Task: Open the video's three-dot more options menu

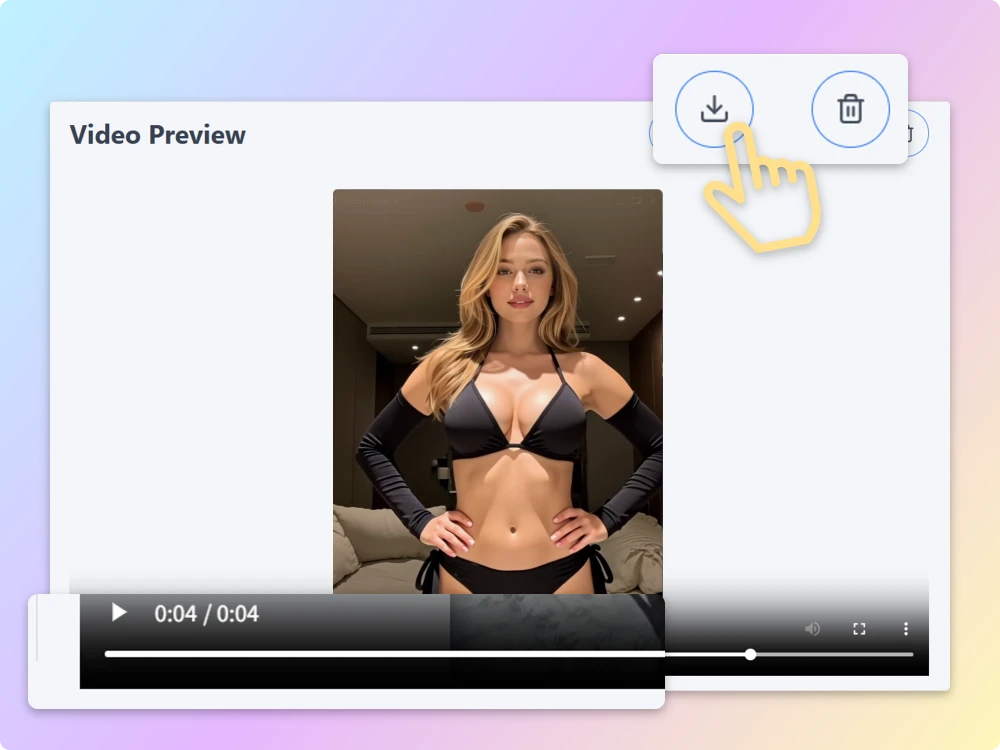Action: click(x=906, y=629)
